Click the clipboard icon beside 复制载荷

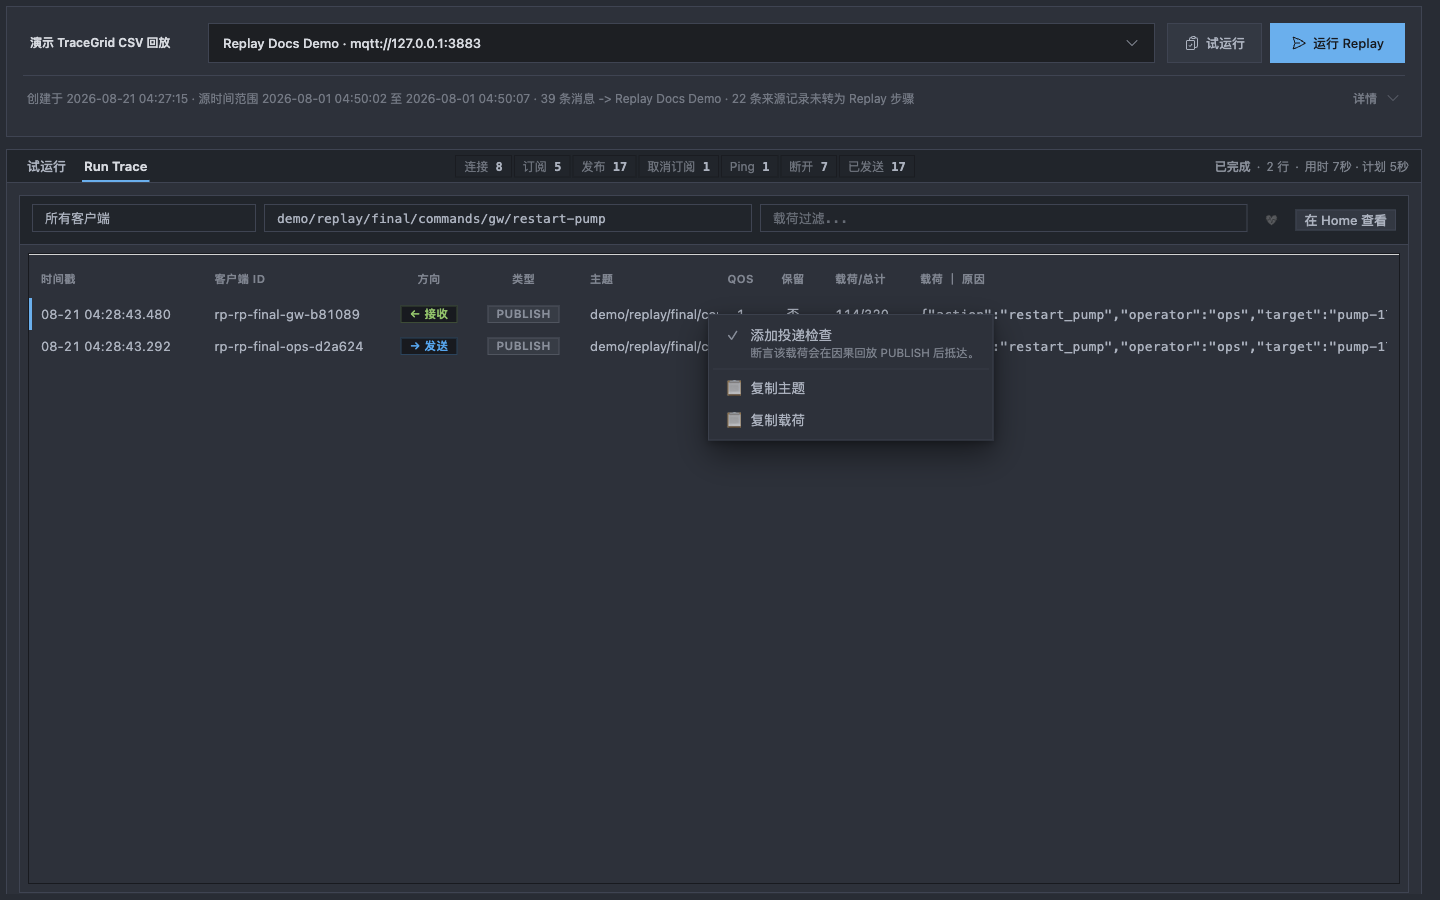[734, 420]
